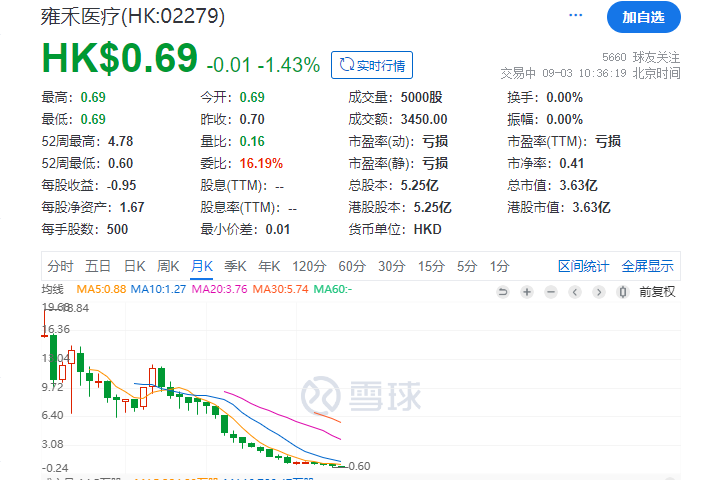
Task: Click the 5660 球友关注 followers text
Action: click(x=641, y=57)
